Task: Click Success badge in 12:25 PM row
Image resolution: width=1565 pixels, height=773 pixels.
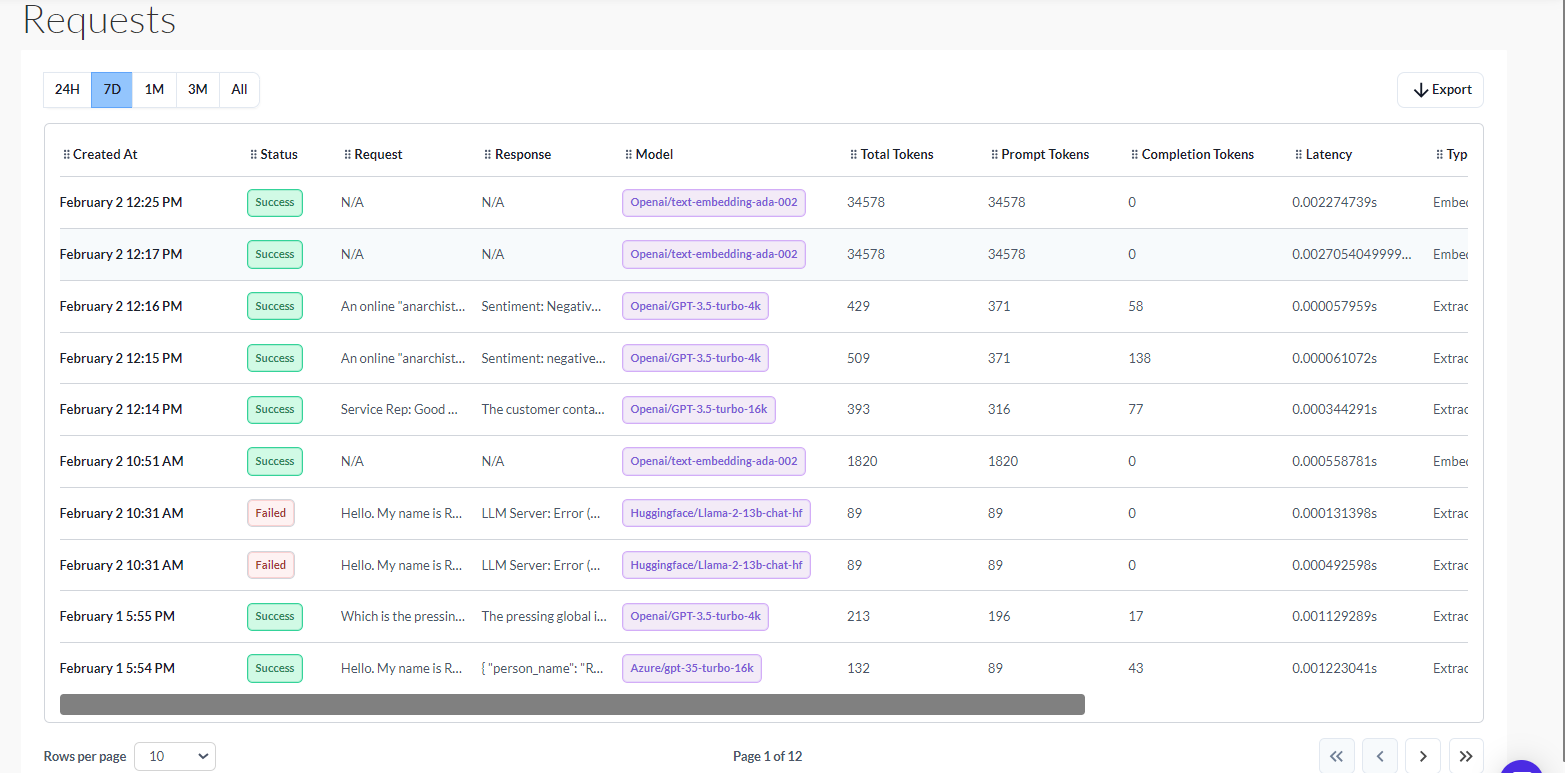Action: pos(275,202)
